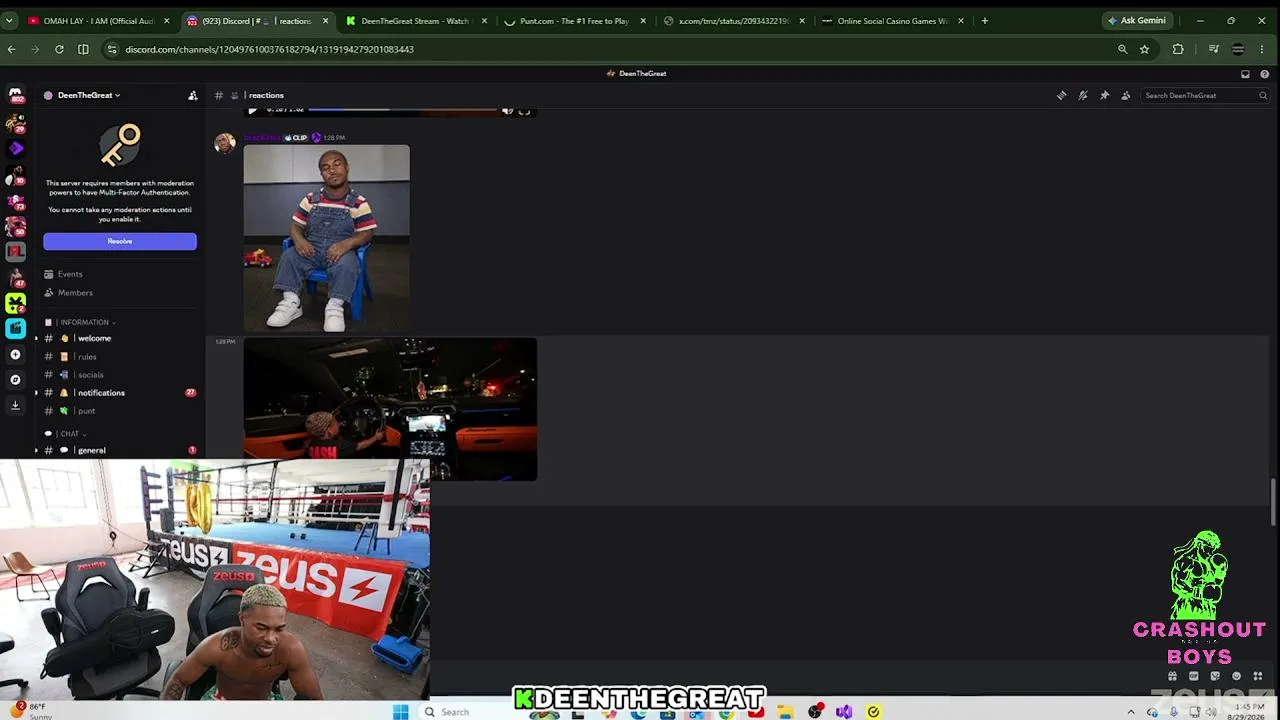Click the address bar URL

tap(270, 49)
